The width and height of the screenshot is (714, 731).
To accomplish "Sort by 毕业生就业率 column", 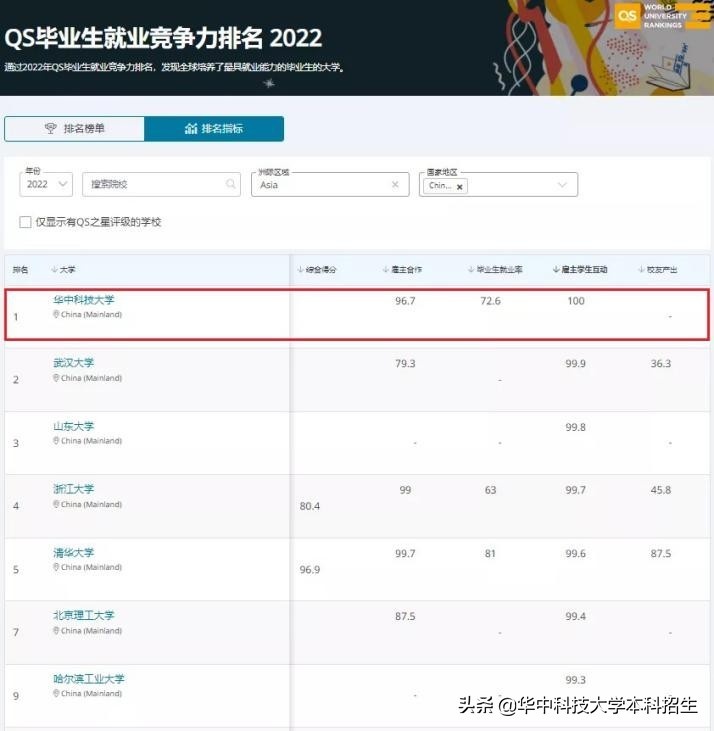I will click(x=495, y=269).
